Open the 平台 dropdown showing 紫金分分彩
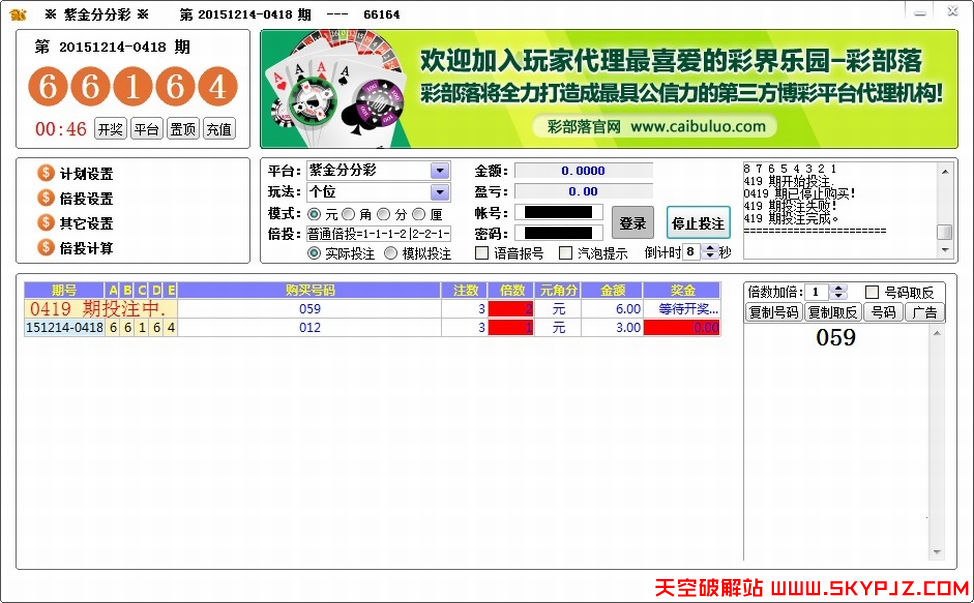 tap(438, 169)
